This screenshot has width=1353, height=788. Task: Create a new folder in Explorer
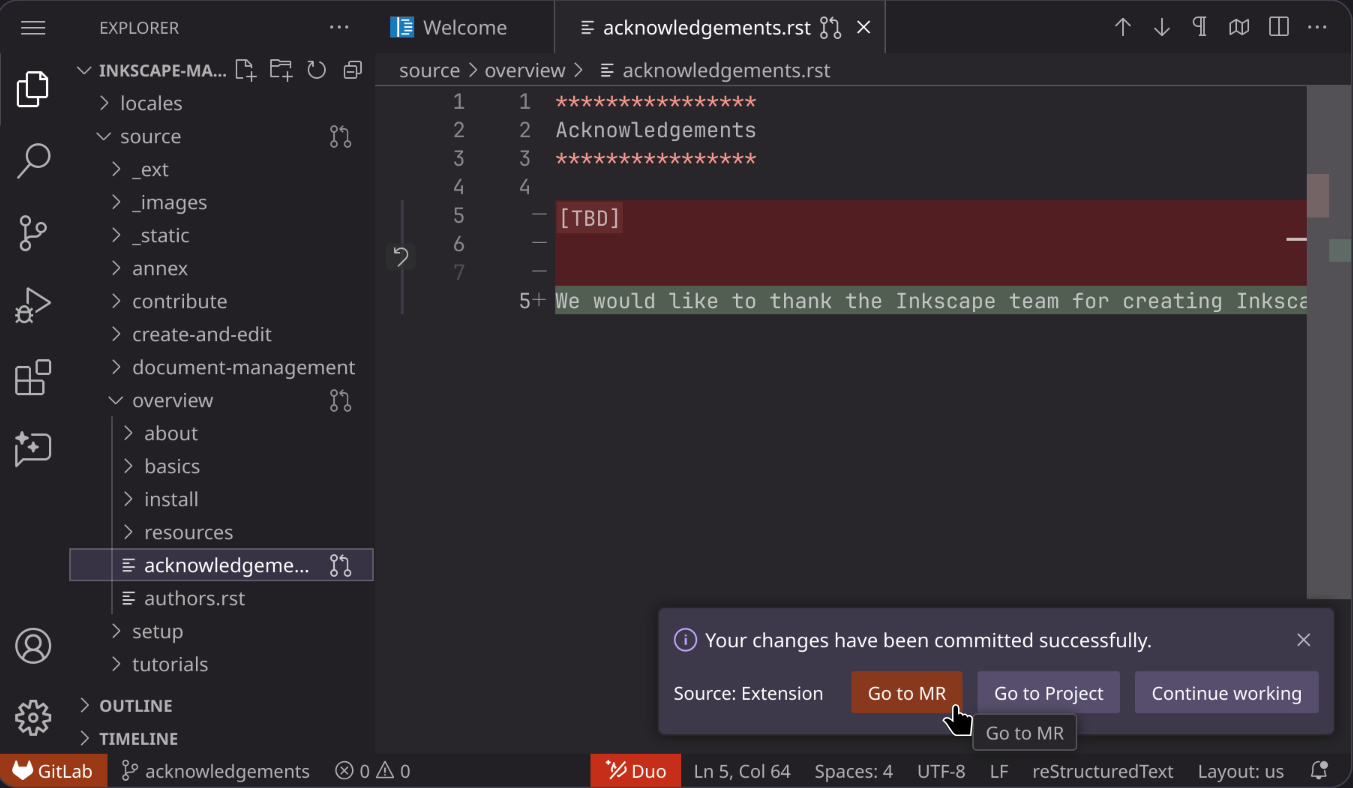(281, 70)
